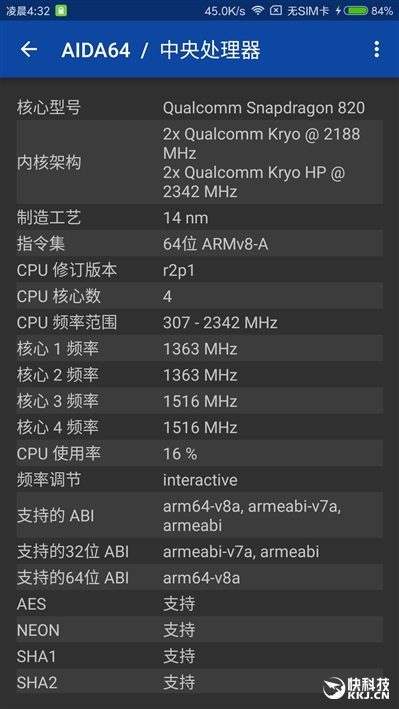This screenshot has height=709, width=399.
Task: Tap the Wi-Fi status icon
Action: coord(258,11)
